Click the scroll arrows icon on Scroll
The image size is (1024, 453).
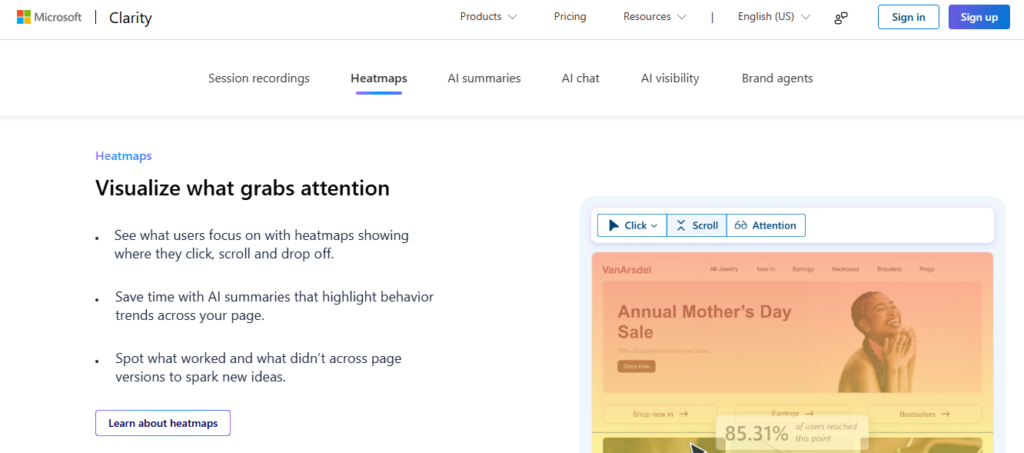pyautogui.click(x=681, y=225)
